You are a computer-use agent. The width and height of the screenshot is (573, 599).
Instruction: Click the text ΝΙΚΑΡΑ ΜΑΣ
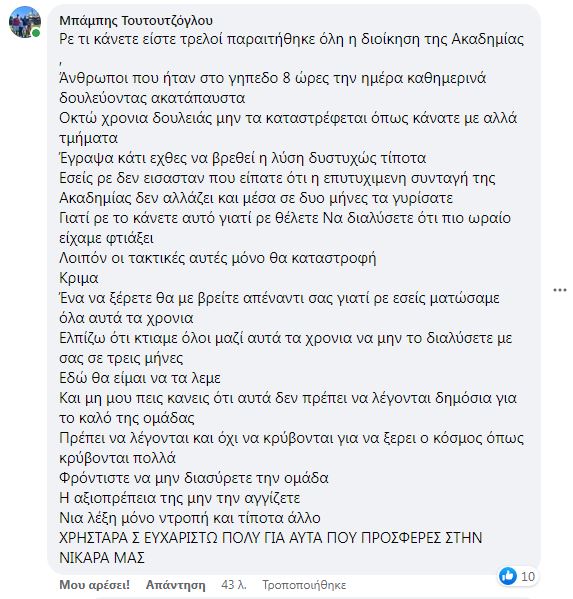point(102,558)
